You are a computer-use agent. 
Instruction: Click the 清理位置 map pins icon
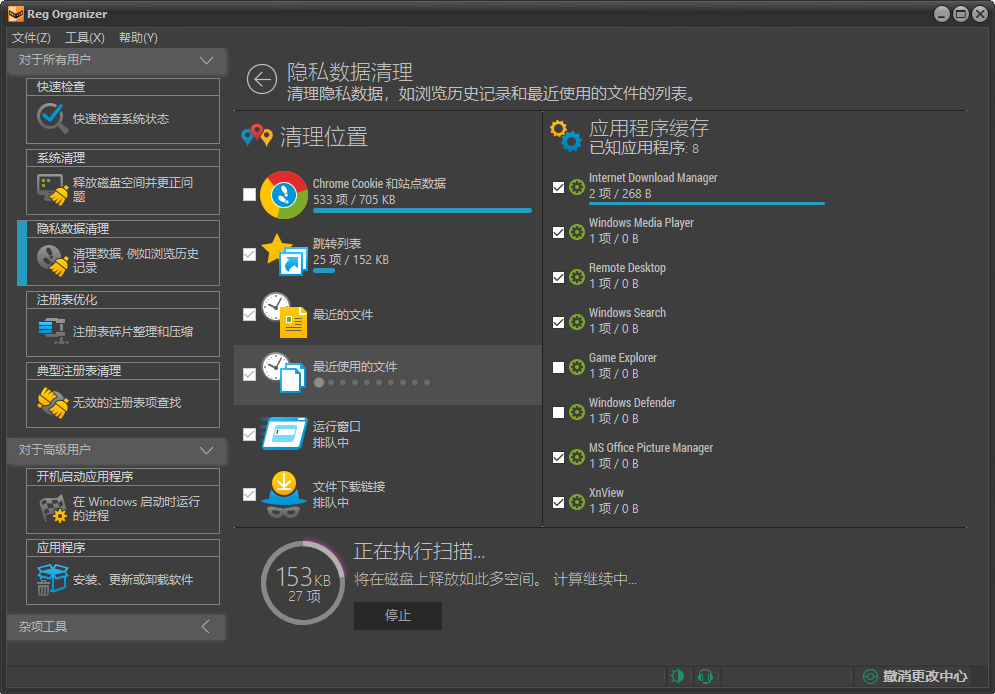tap(257, 136)
